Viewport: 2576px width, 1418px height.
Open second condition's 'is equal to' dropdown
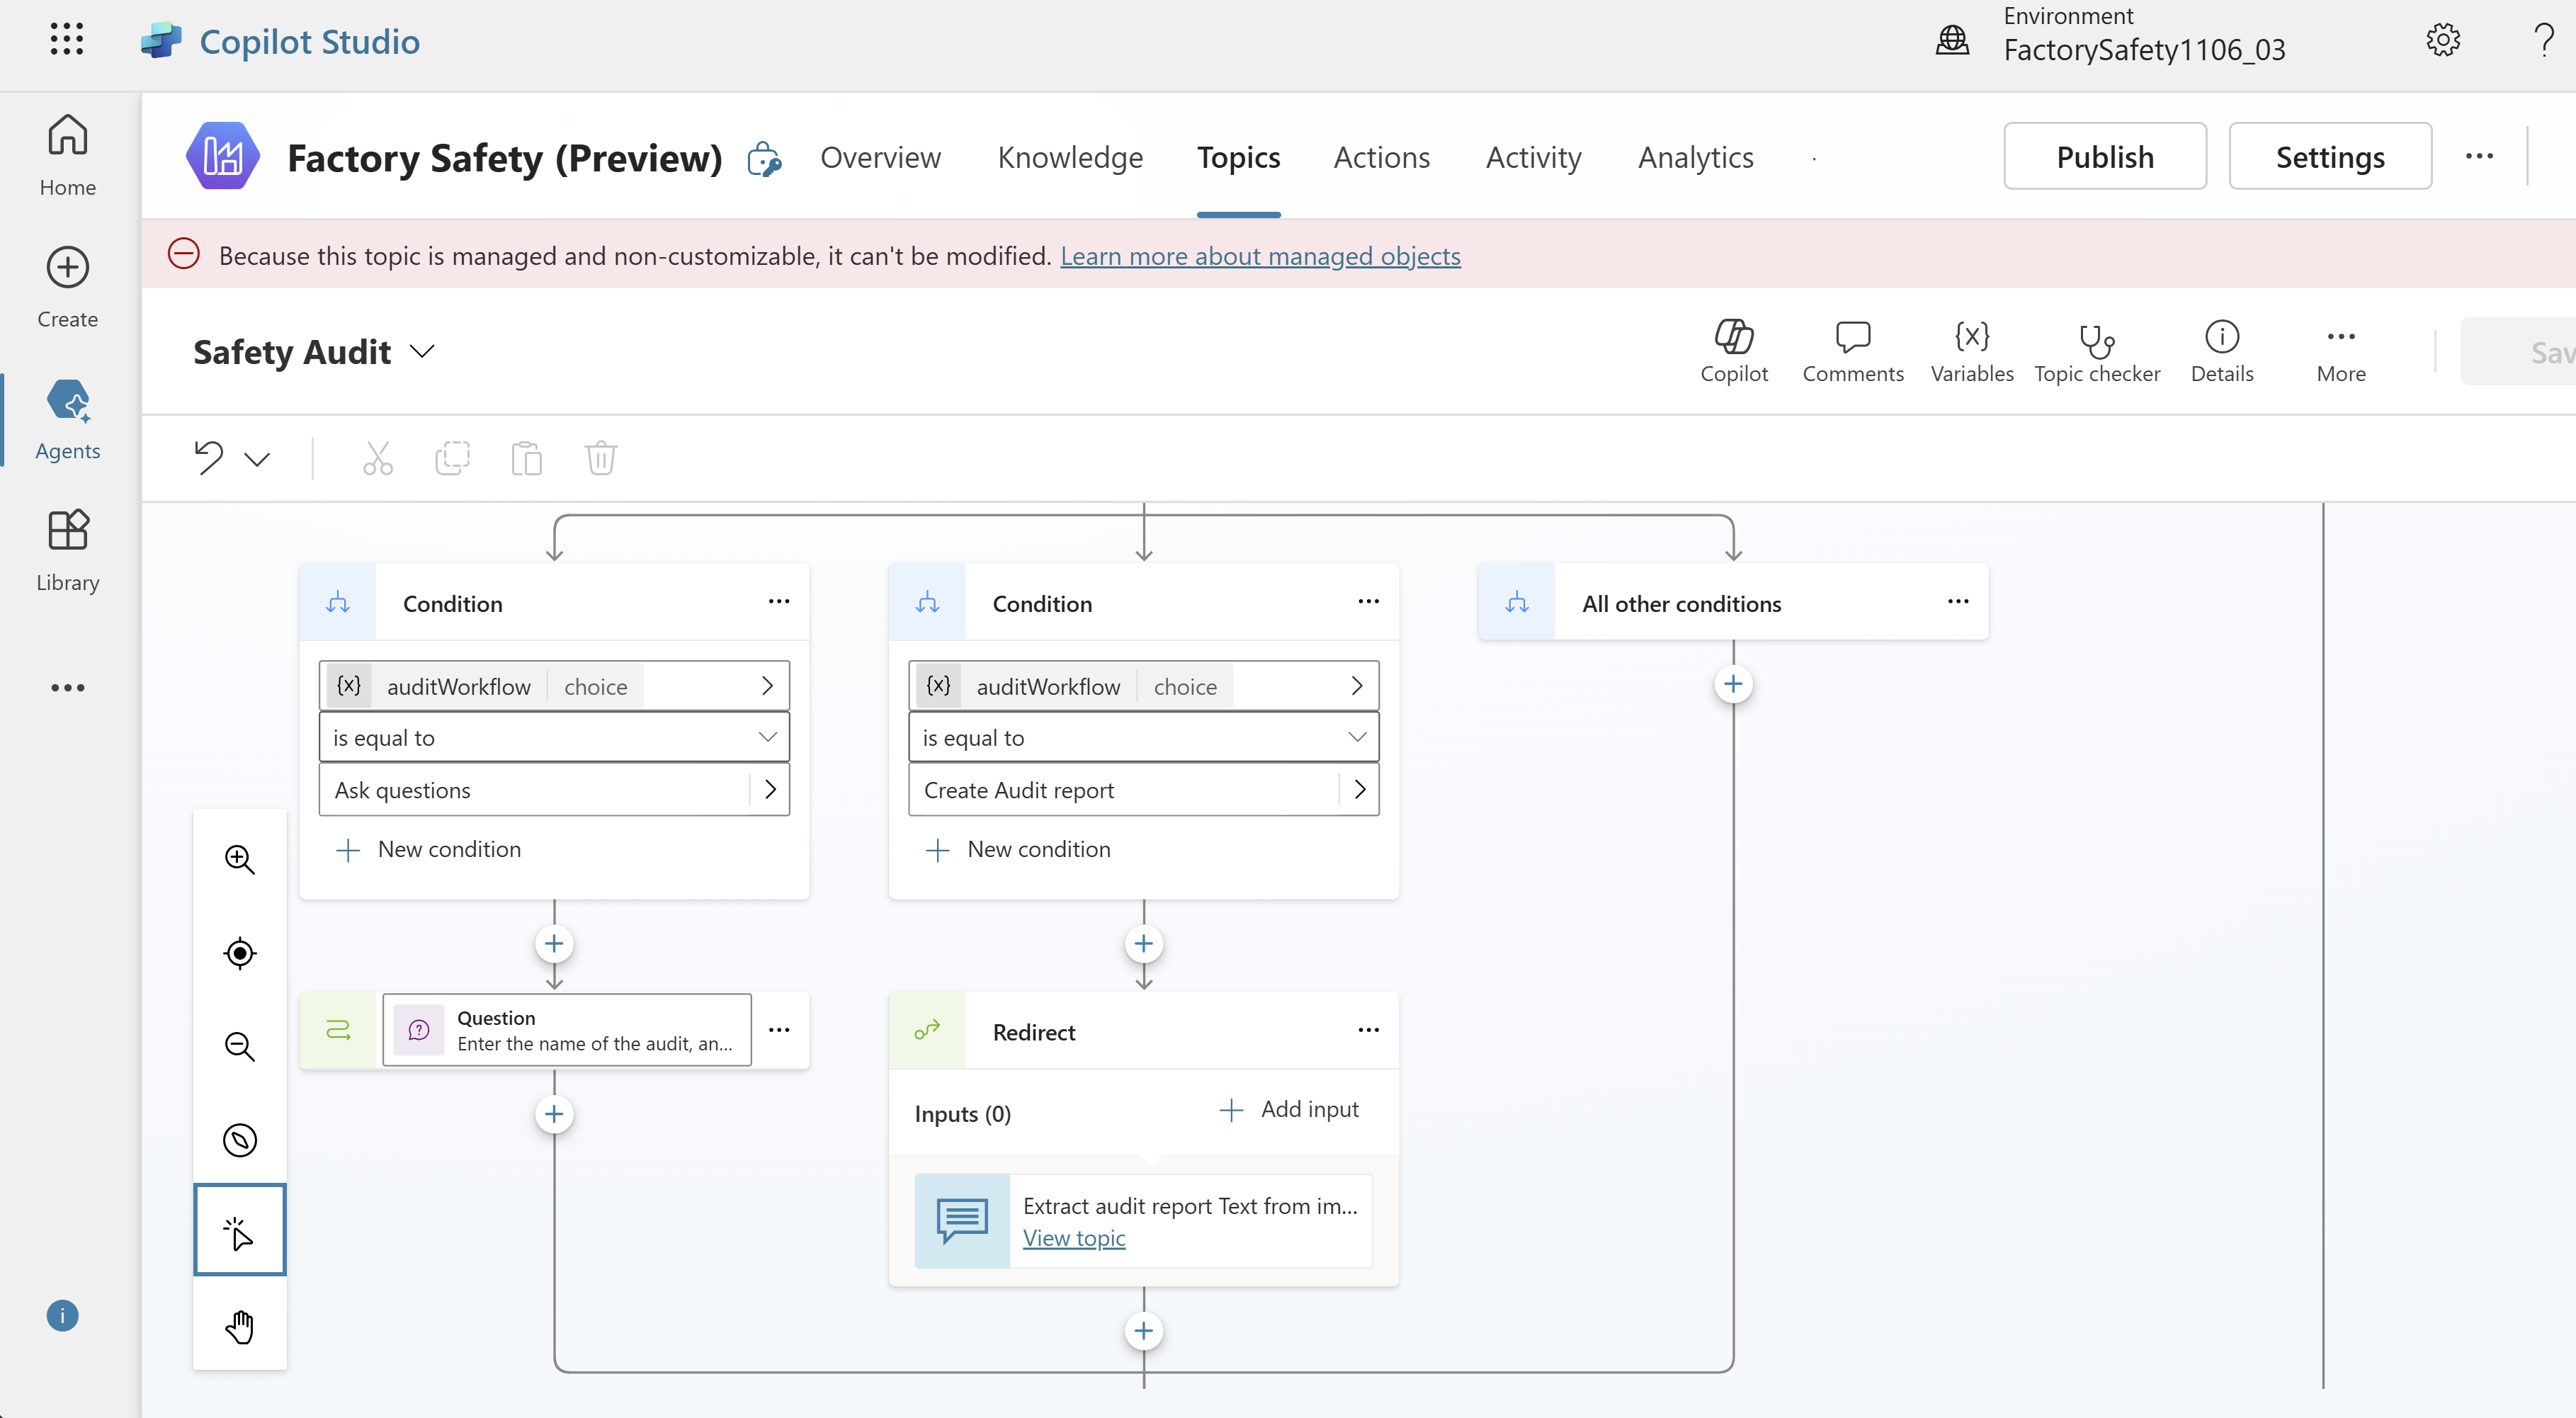coord(1143,737)
